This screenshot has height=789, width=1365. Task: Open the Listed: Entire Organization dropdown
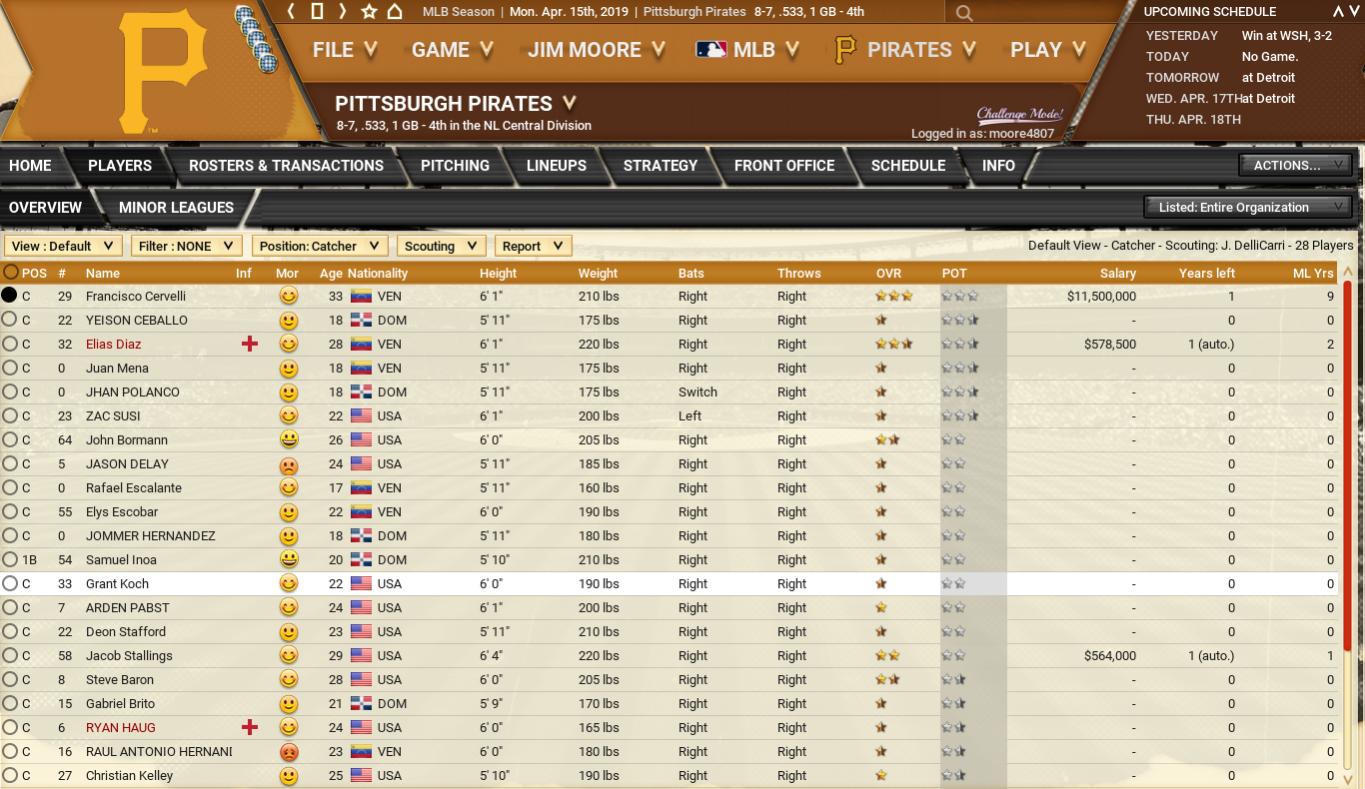pos(1247,207)
